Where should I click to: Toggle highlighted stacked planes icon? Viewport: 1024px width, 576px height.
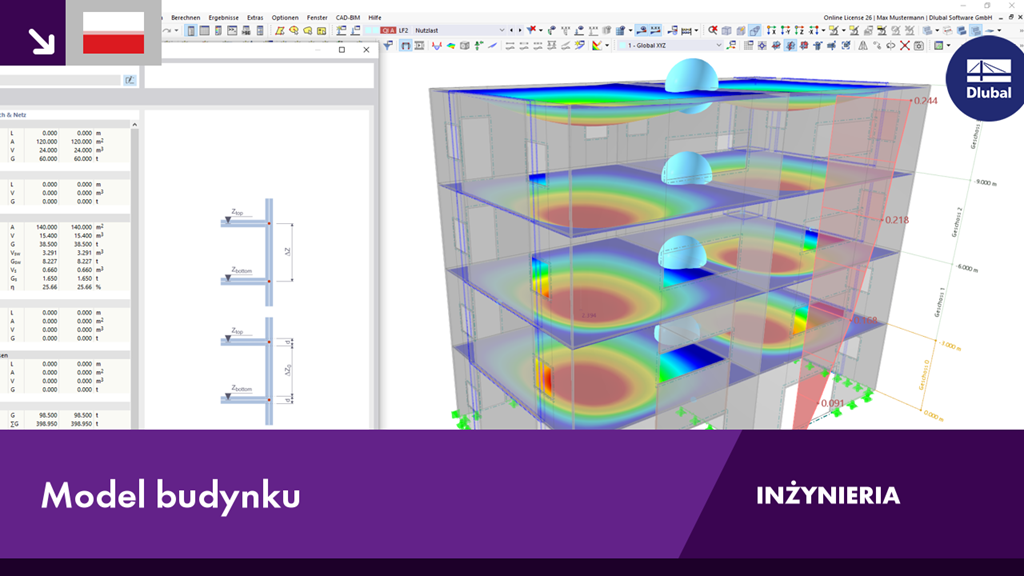click(x=976, y=30)
